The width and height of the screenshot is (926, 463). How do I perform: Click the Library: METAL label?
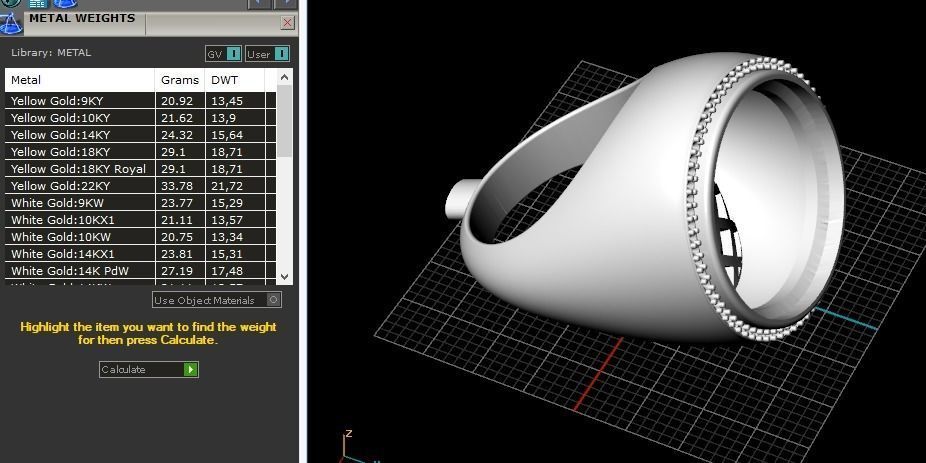tap(51, 53)
